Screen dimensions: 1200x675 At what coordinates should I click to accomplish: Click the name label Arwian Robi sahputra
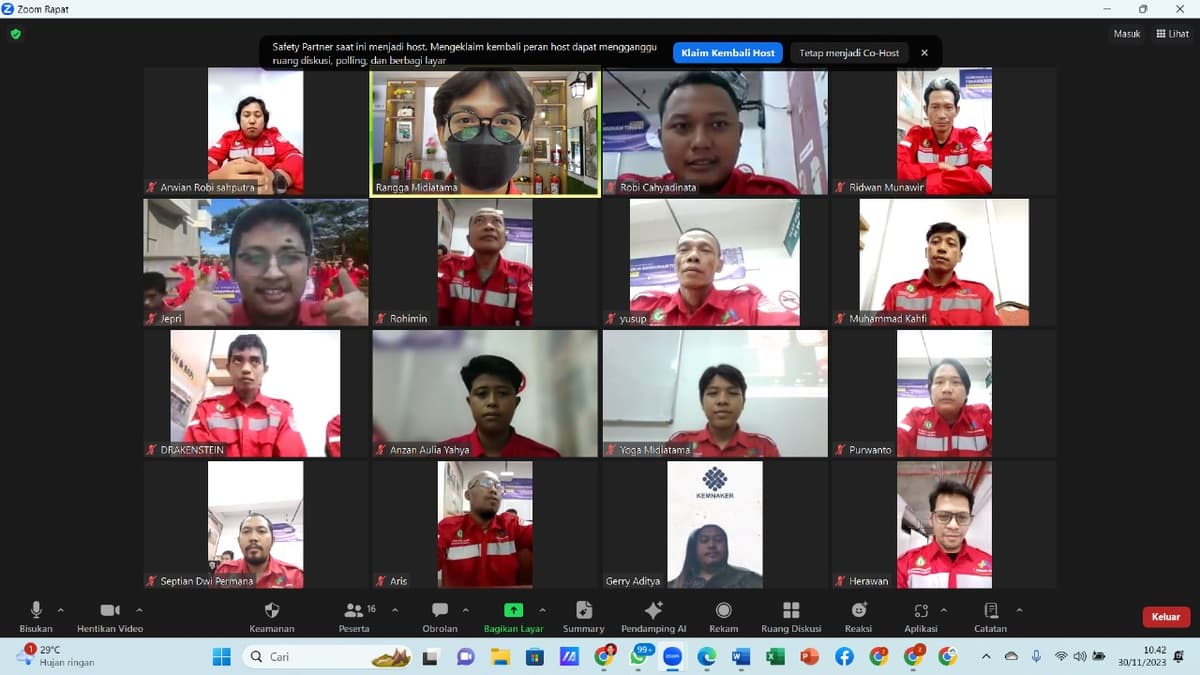pyautogui.click(x=208, y=187)
